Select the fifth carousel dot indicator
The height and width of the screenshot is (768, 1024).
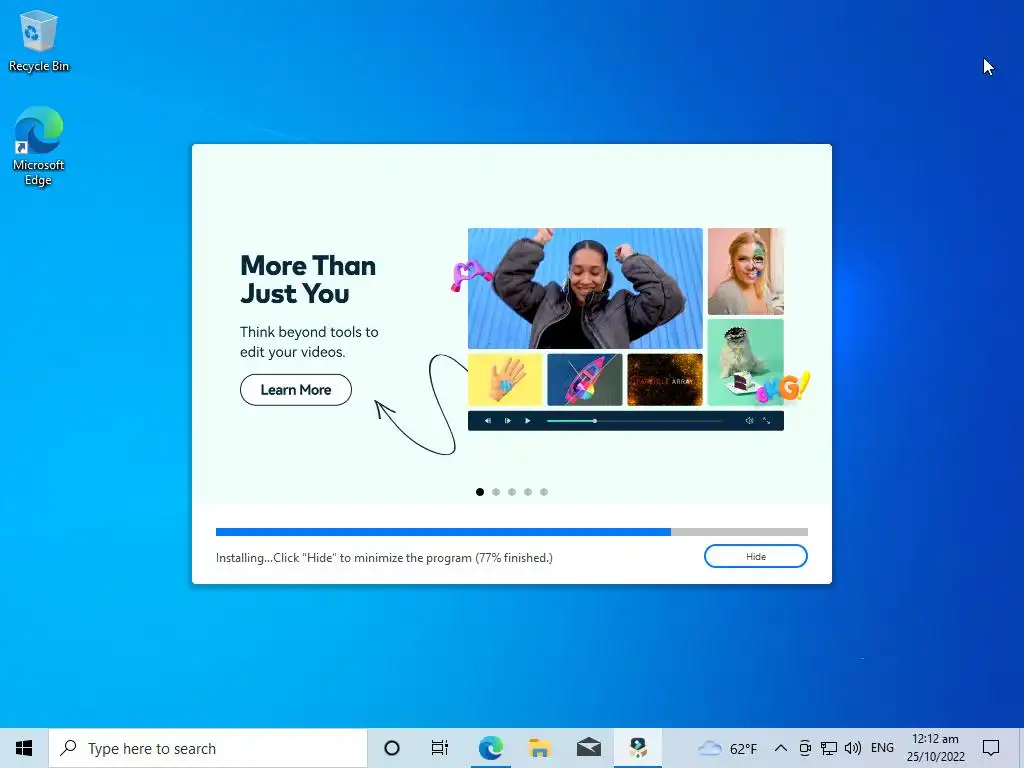point(544,492)
